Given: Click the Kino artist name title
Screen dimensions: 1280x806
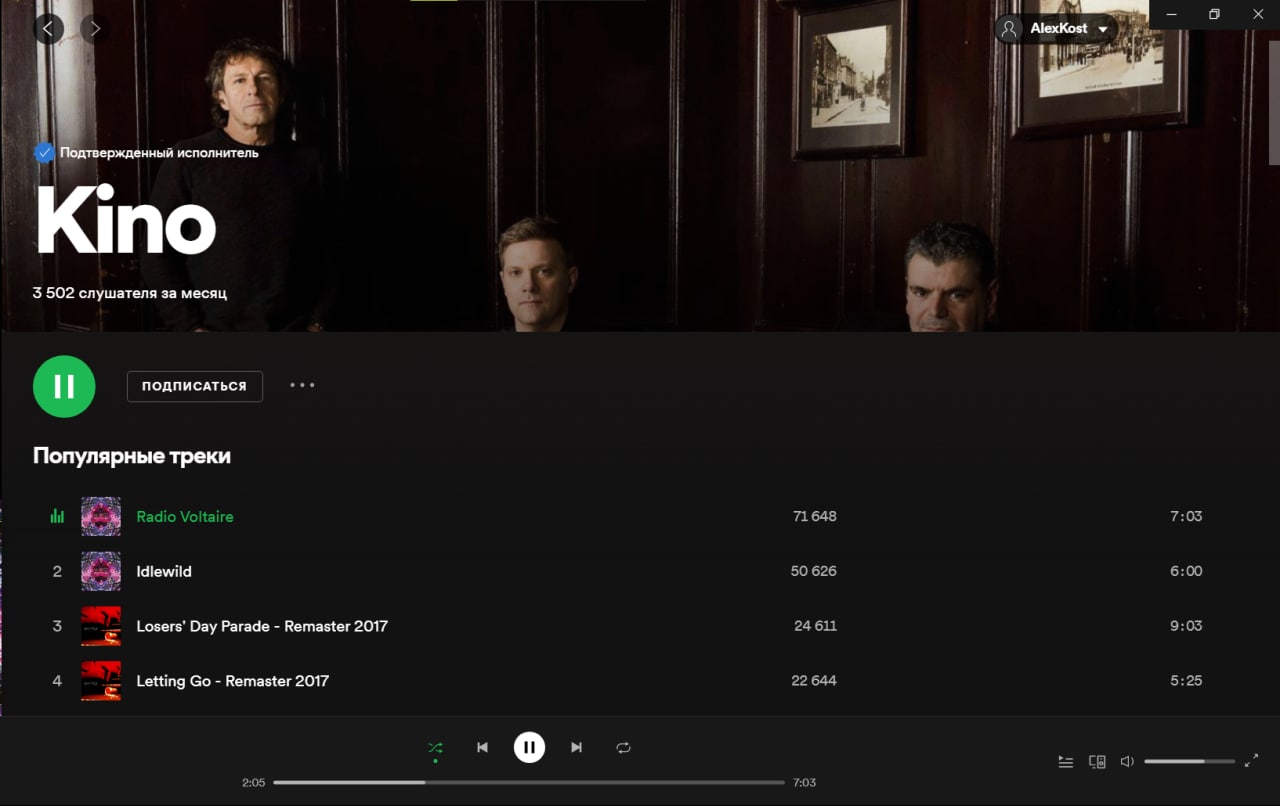Looking at the screenshot, I should click(126, 219).
